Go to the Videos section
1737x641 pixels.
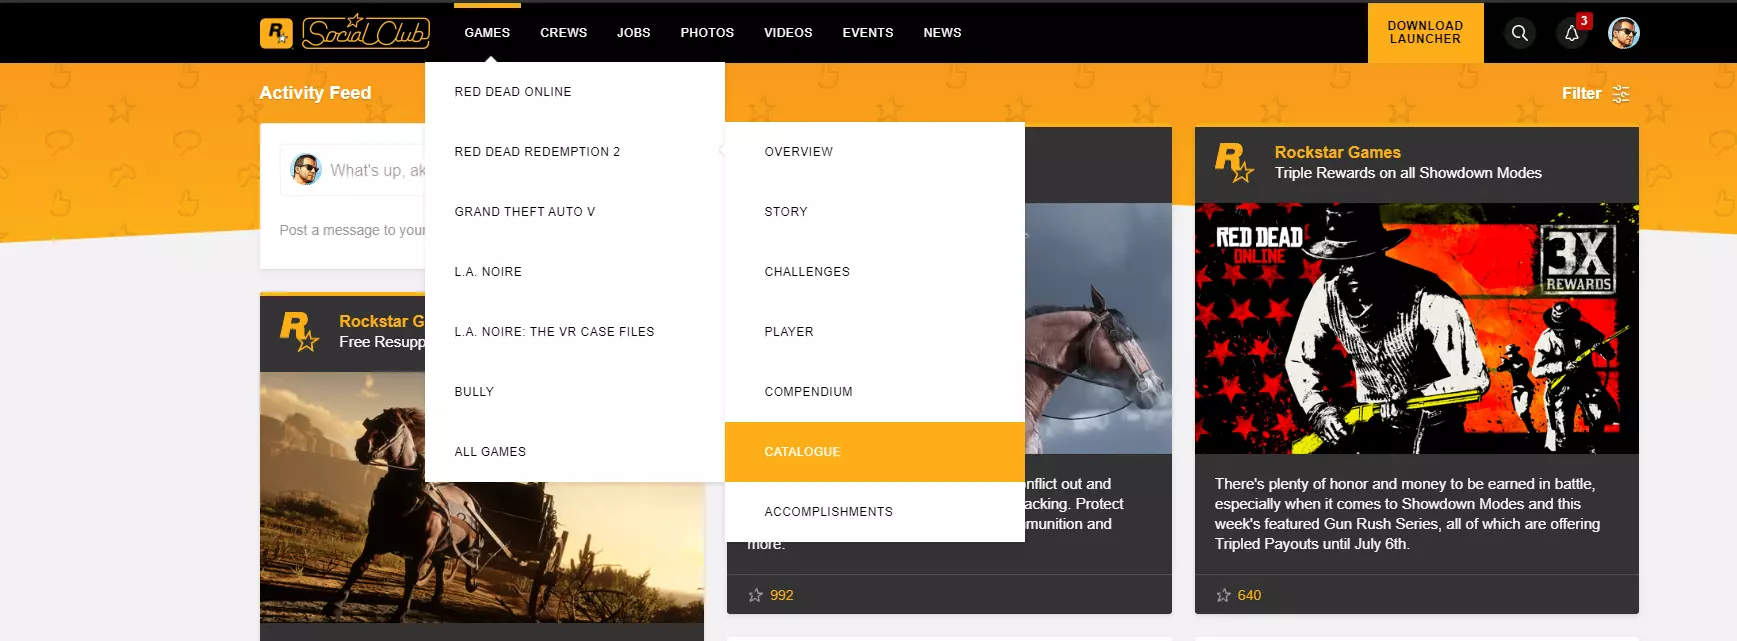click(x=788, y=32)
